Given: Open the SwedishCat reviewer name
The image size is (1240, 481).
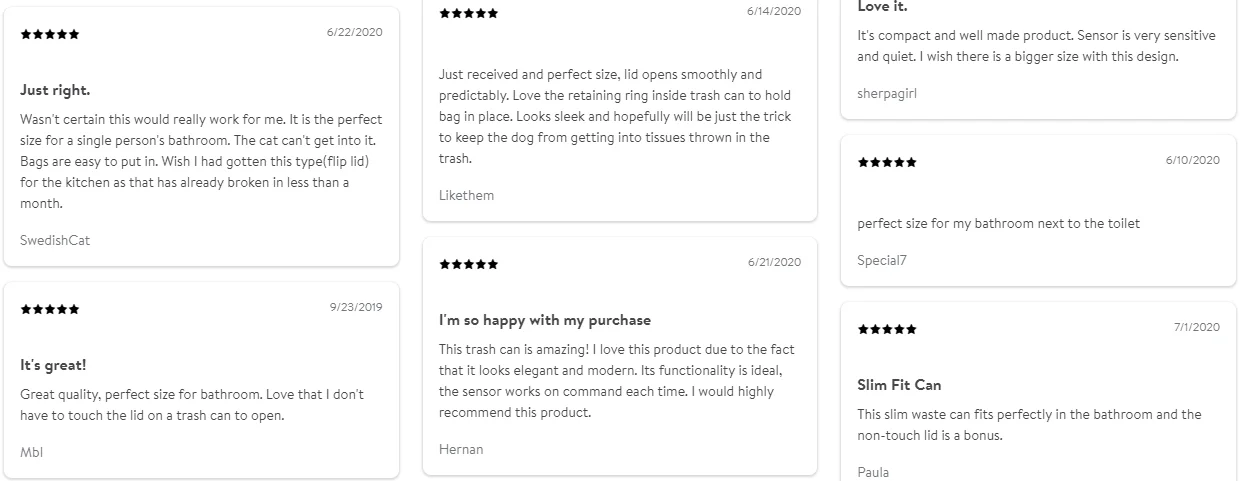Looking at the screenshot, I should click(x=55, y=240).
